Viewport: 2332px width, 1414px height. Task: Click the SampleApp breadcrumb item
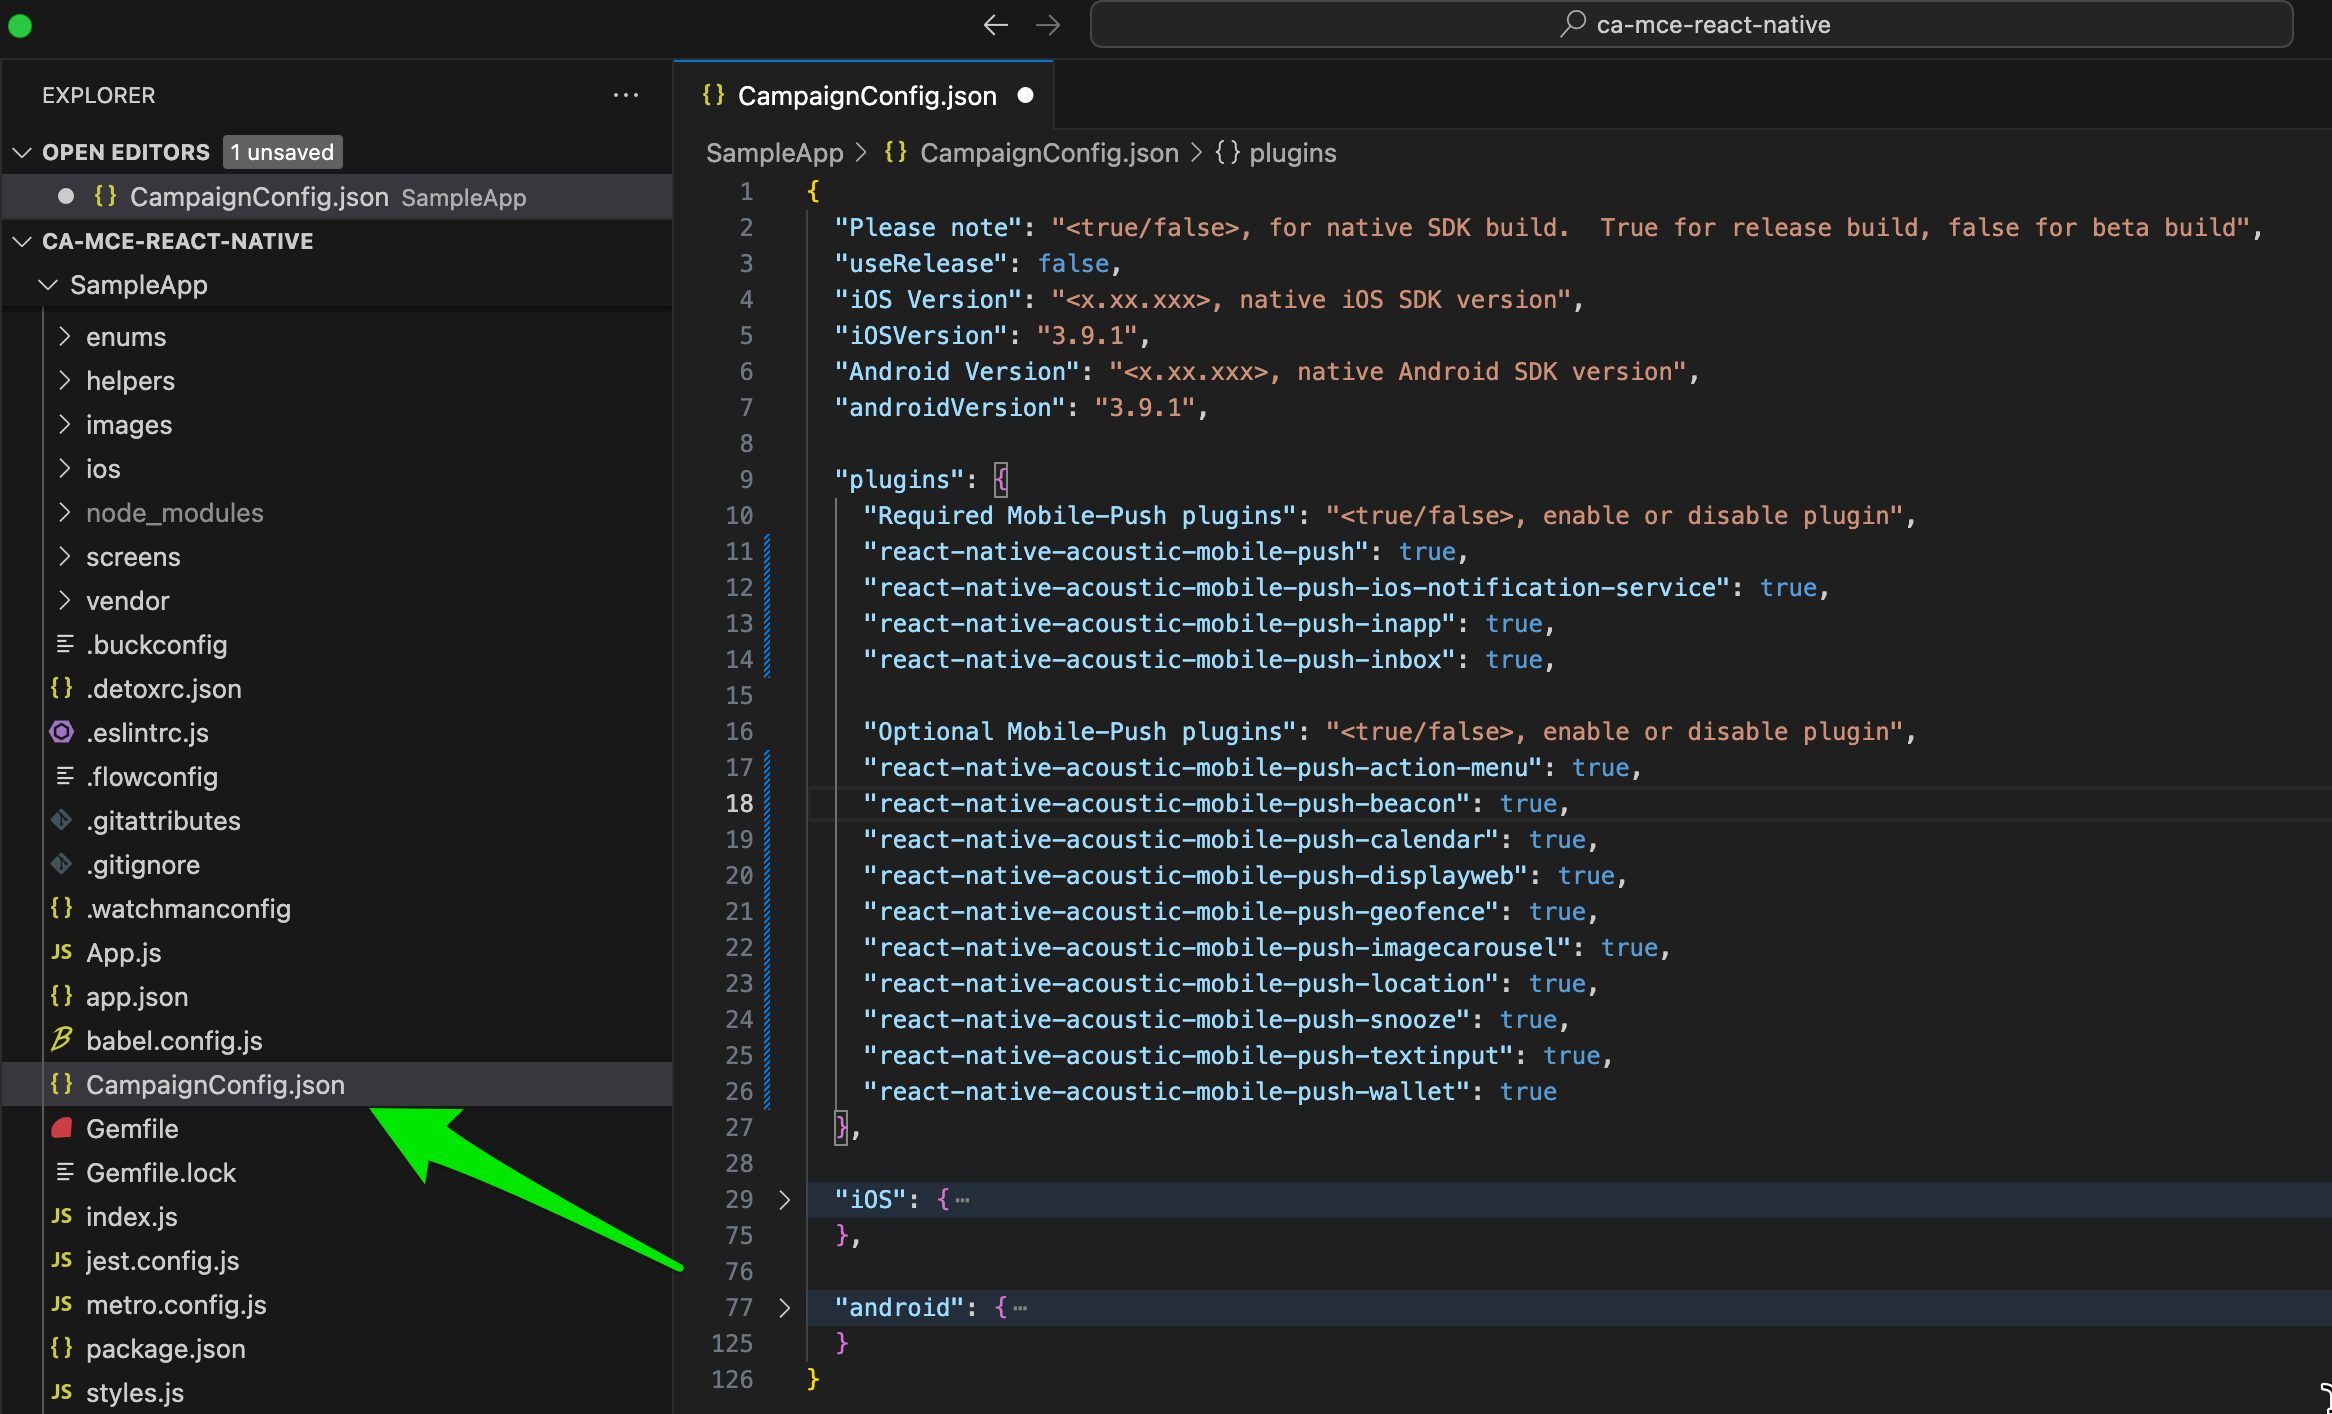(774, 153)
